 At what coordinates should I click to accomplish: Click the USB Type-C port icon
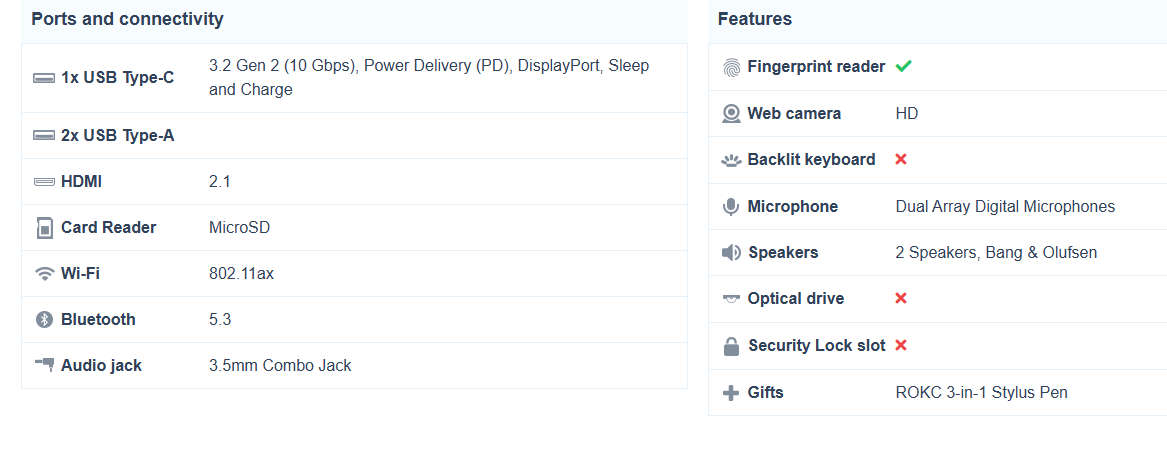[x=44, y=78]
